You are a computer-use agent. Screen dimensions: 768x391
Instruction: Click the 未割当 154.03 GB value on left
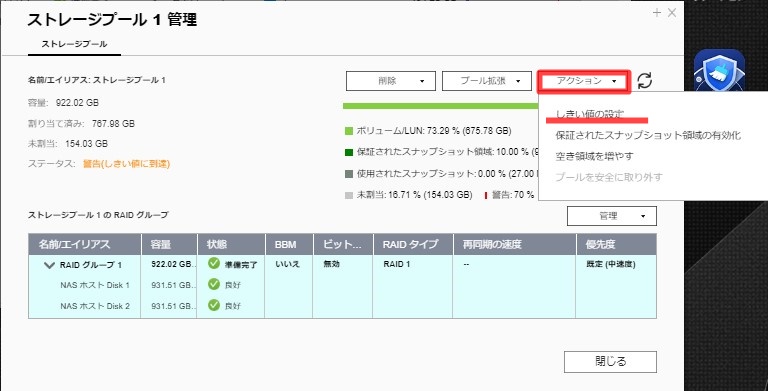[86, 144]
